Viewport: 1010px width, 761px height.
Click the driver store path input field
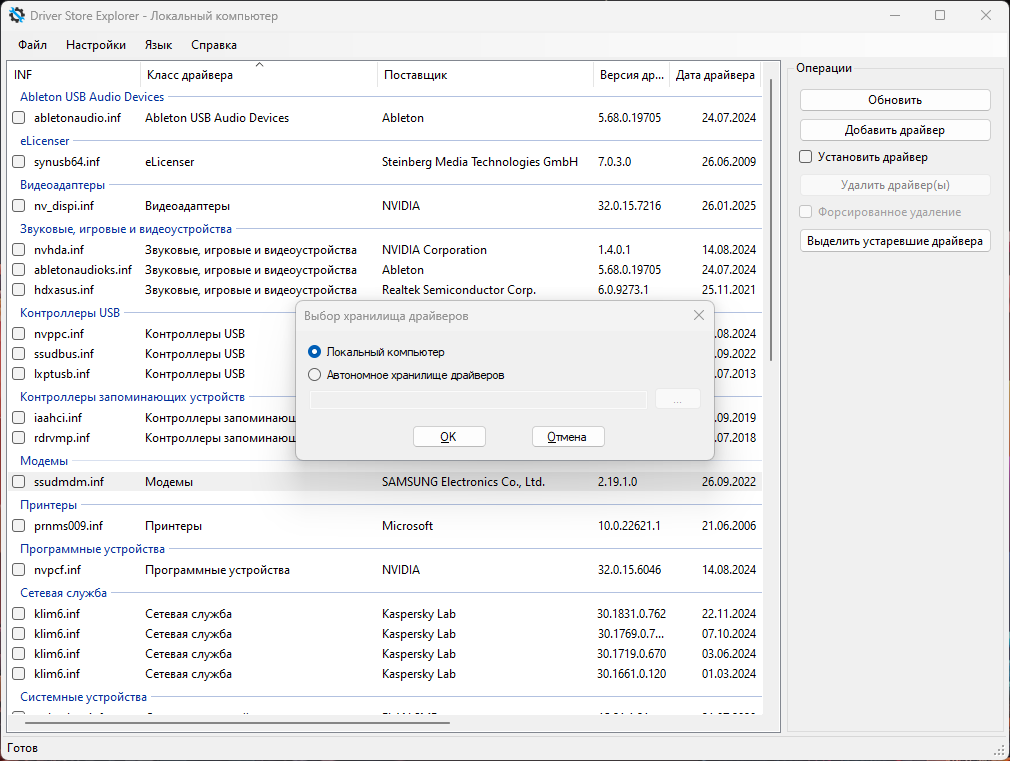pyautogui.click(x=478, y=400)
